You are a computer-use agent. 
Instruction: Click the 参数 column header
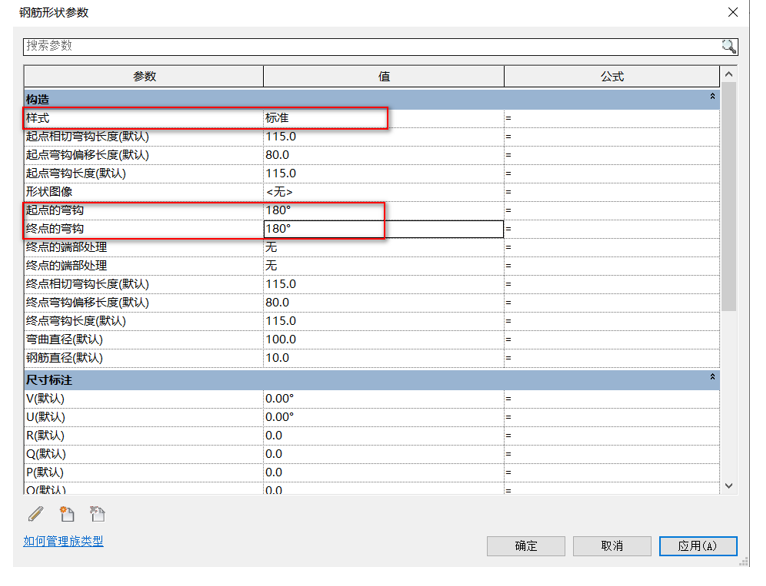[144, 77]
